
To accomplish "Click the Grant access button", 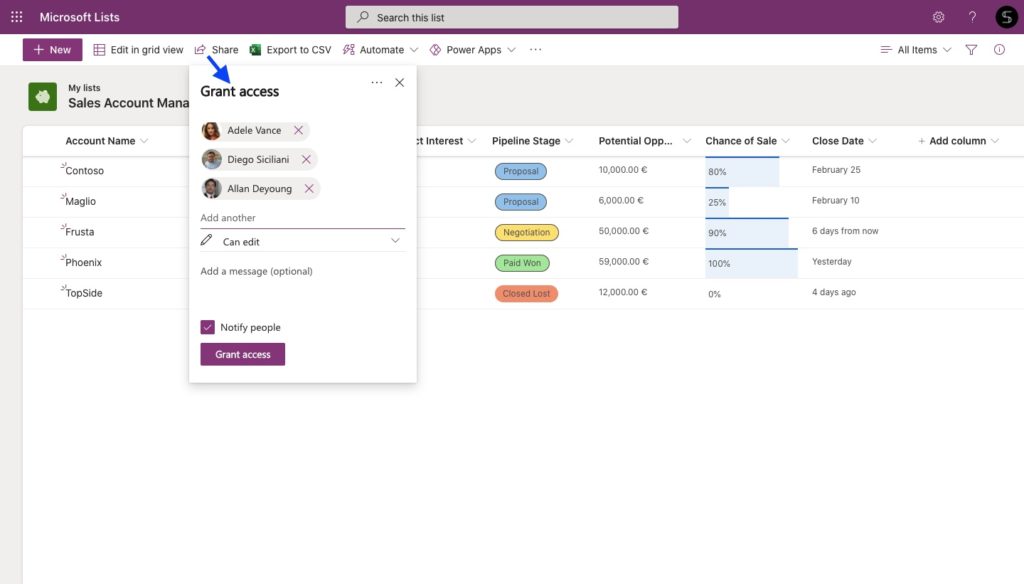I will point(242,354).
